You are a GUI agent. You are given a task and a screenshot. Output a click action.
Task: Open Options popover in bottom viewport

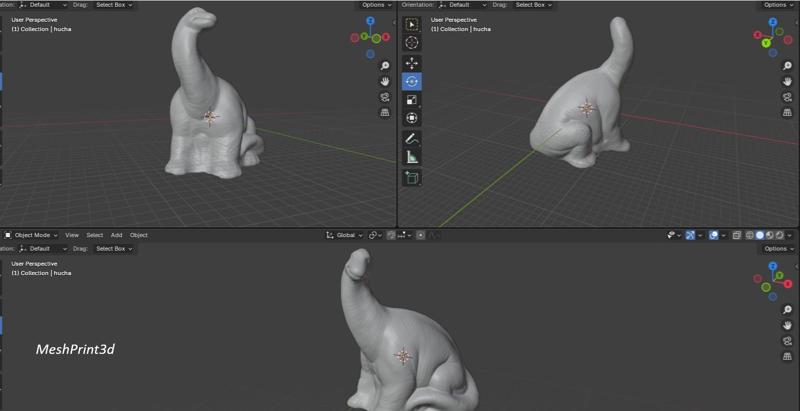779,248
